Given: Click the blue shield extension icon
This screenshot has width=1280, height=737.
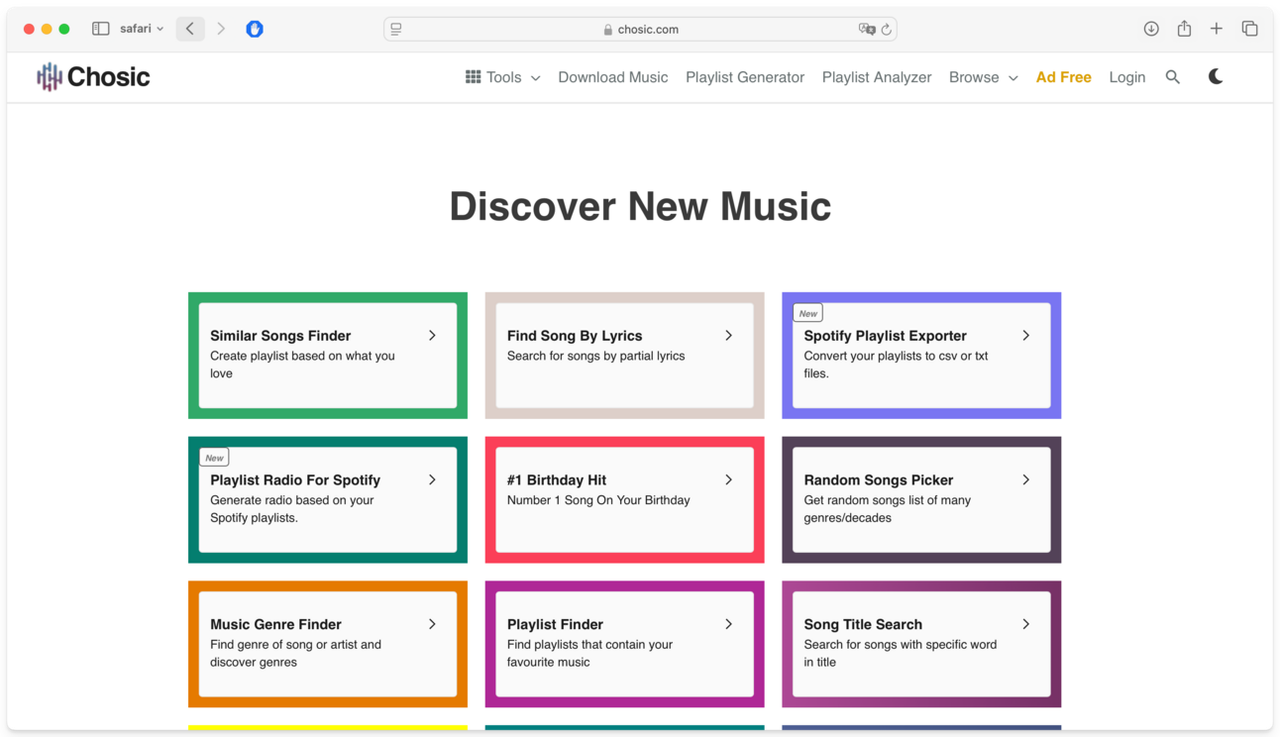Looking at the screenshot, I should tap(255, 29).
